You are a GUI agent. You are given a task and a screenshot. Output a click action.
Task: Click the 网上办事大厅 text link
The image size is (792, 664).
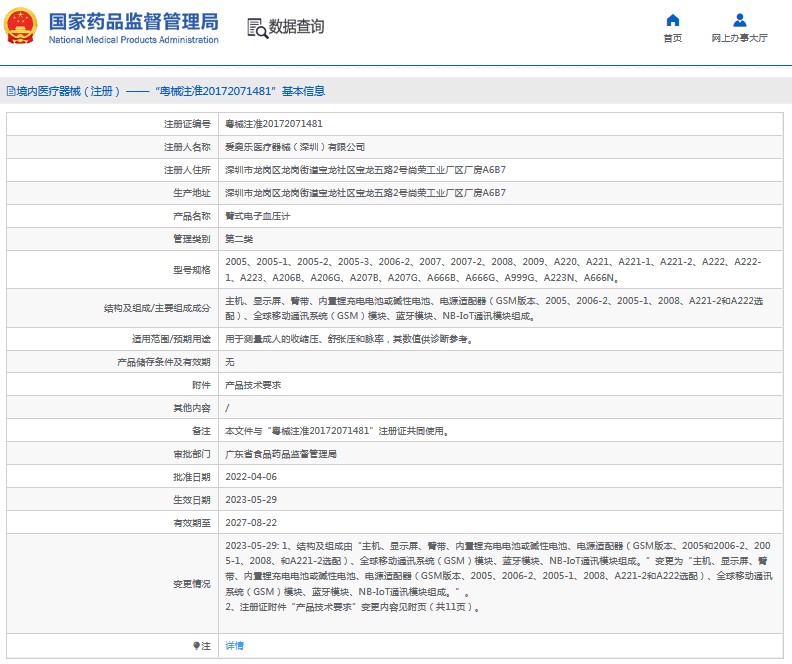pos(739,38)
